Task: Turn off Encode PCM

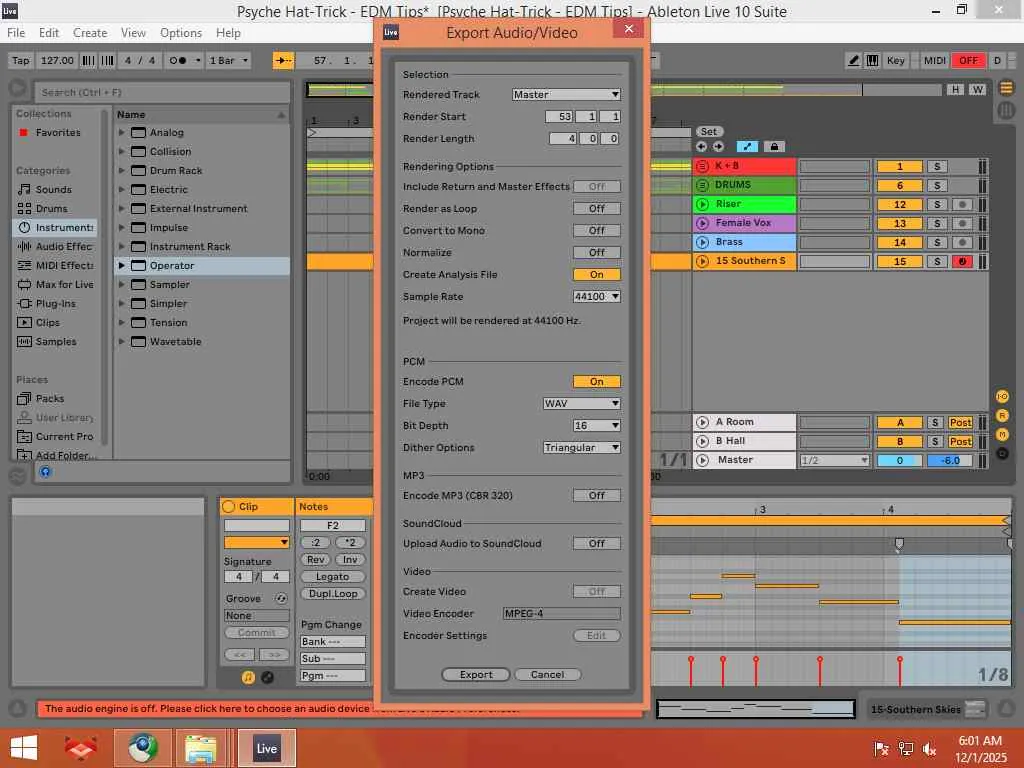Action: [596, 381]
